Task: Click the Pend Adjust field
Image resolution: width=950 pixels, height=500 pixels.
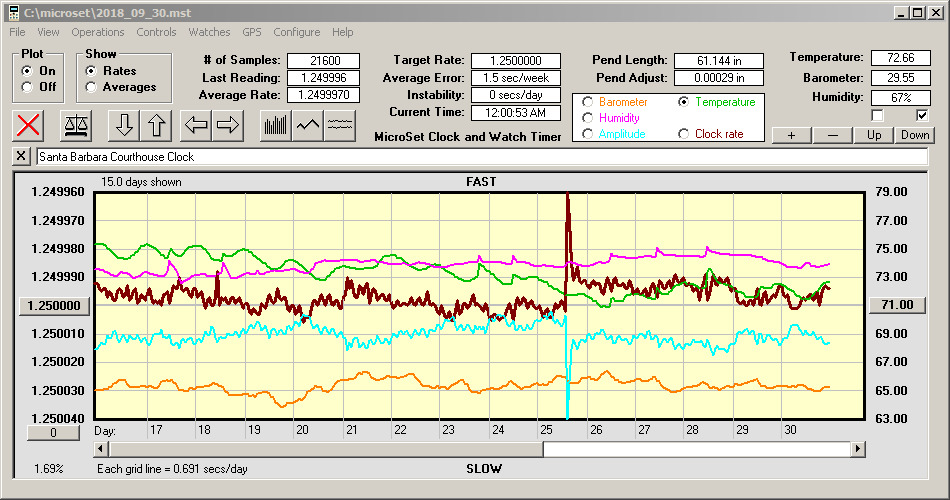Action: click(x=719, y=78)
